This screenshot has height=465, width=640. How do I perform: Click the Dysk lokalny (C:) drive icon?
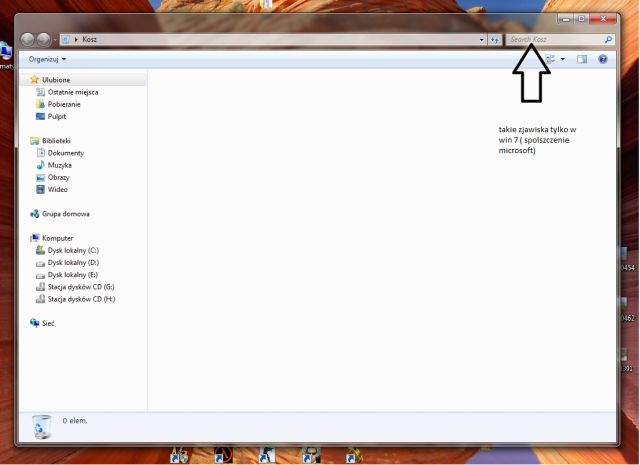pyautogui.click(x=40, y=250)
